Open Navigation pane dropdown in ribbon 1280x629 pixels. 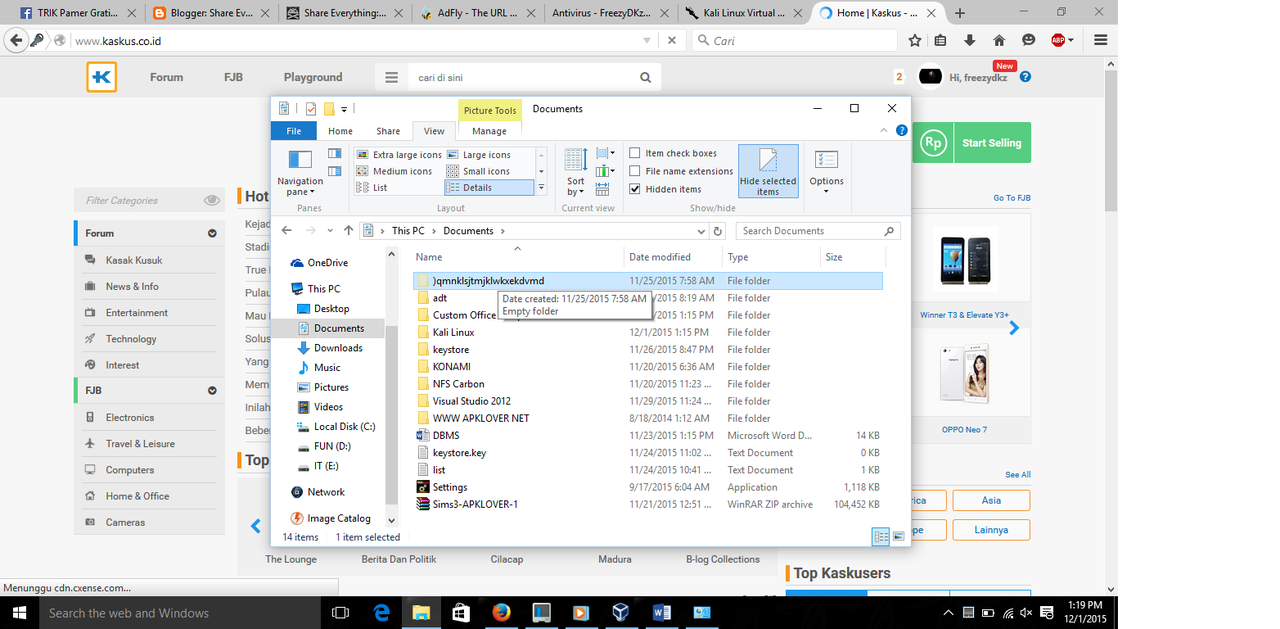pyautogui.click(x=299, y=171)
